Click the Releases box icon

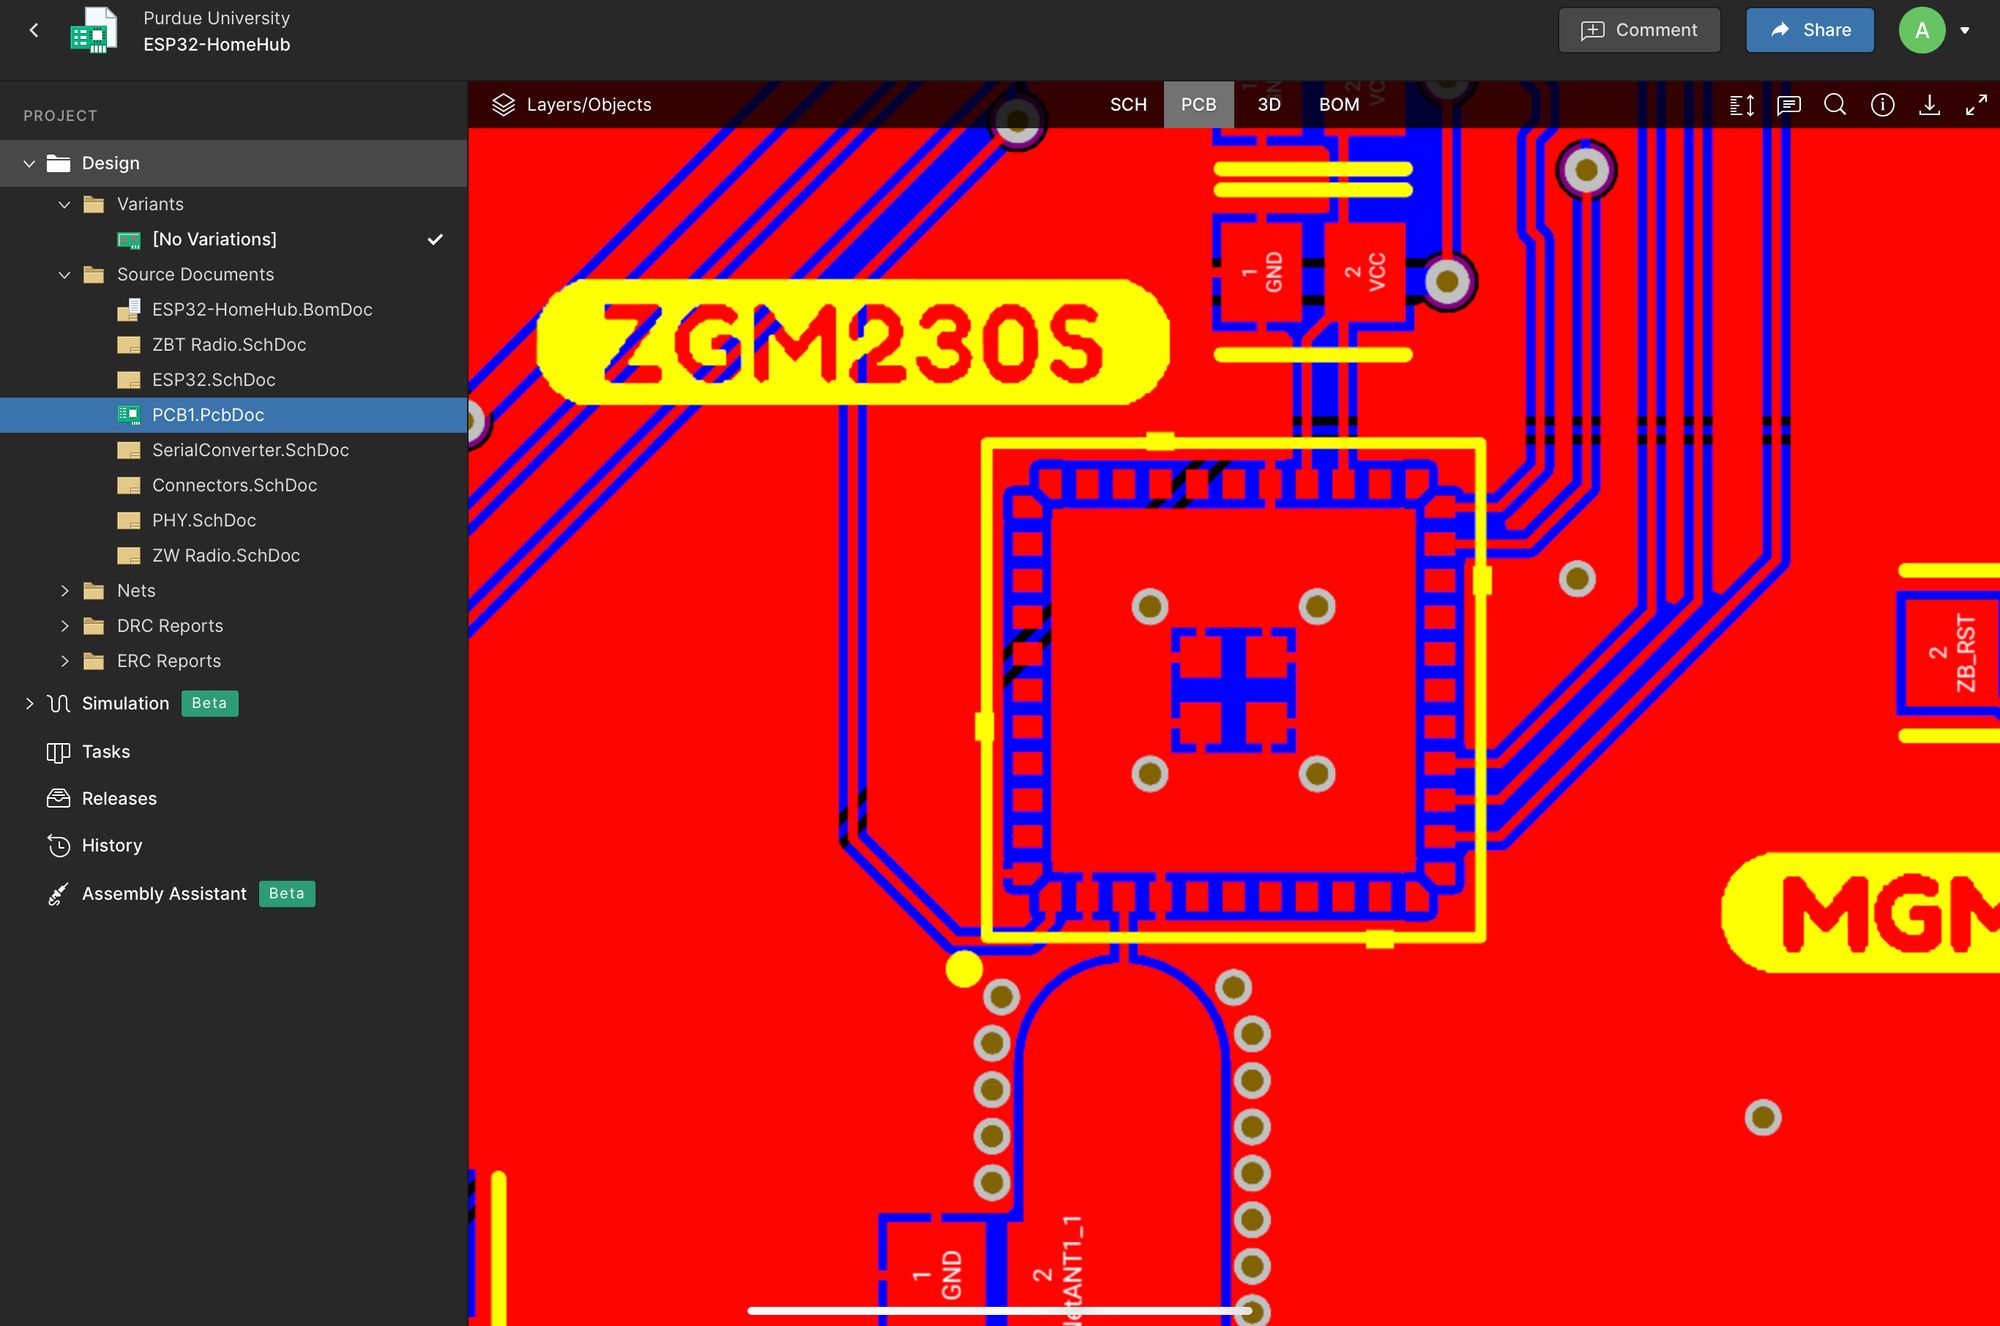(59, 798)
